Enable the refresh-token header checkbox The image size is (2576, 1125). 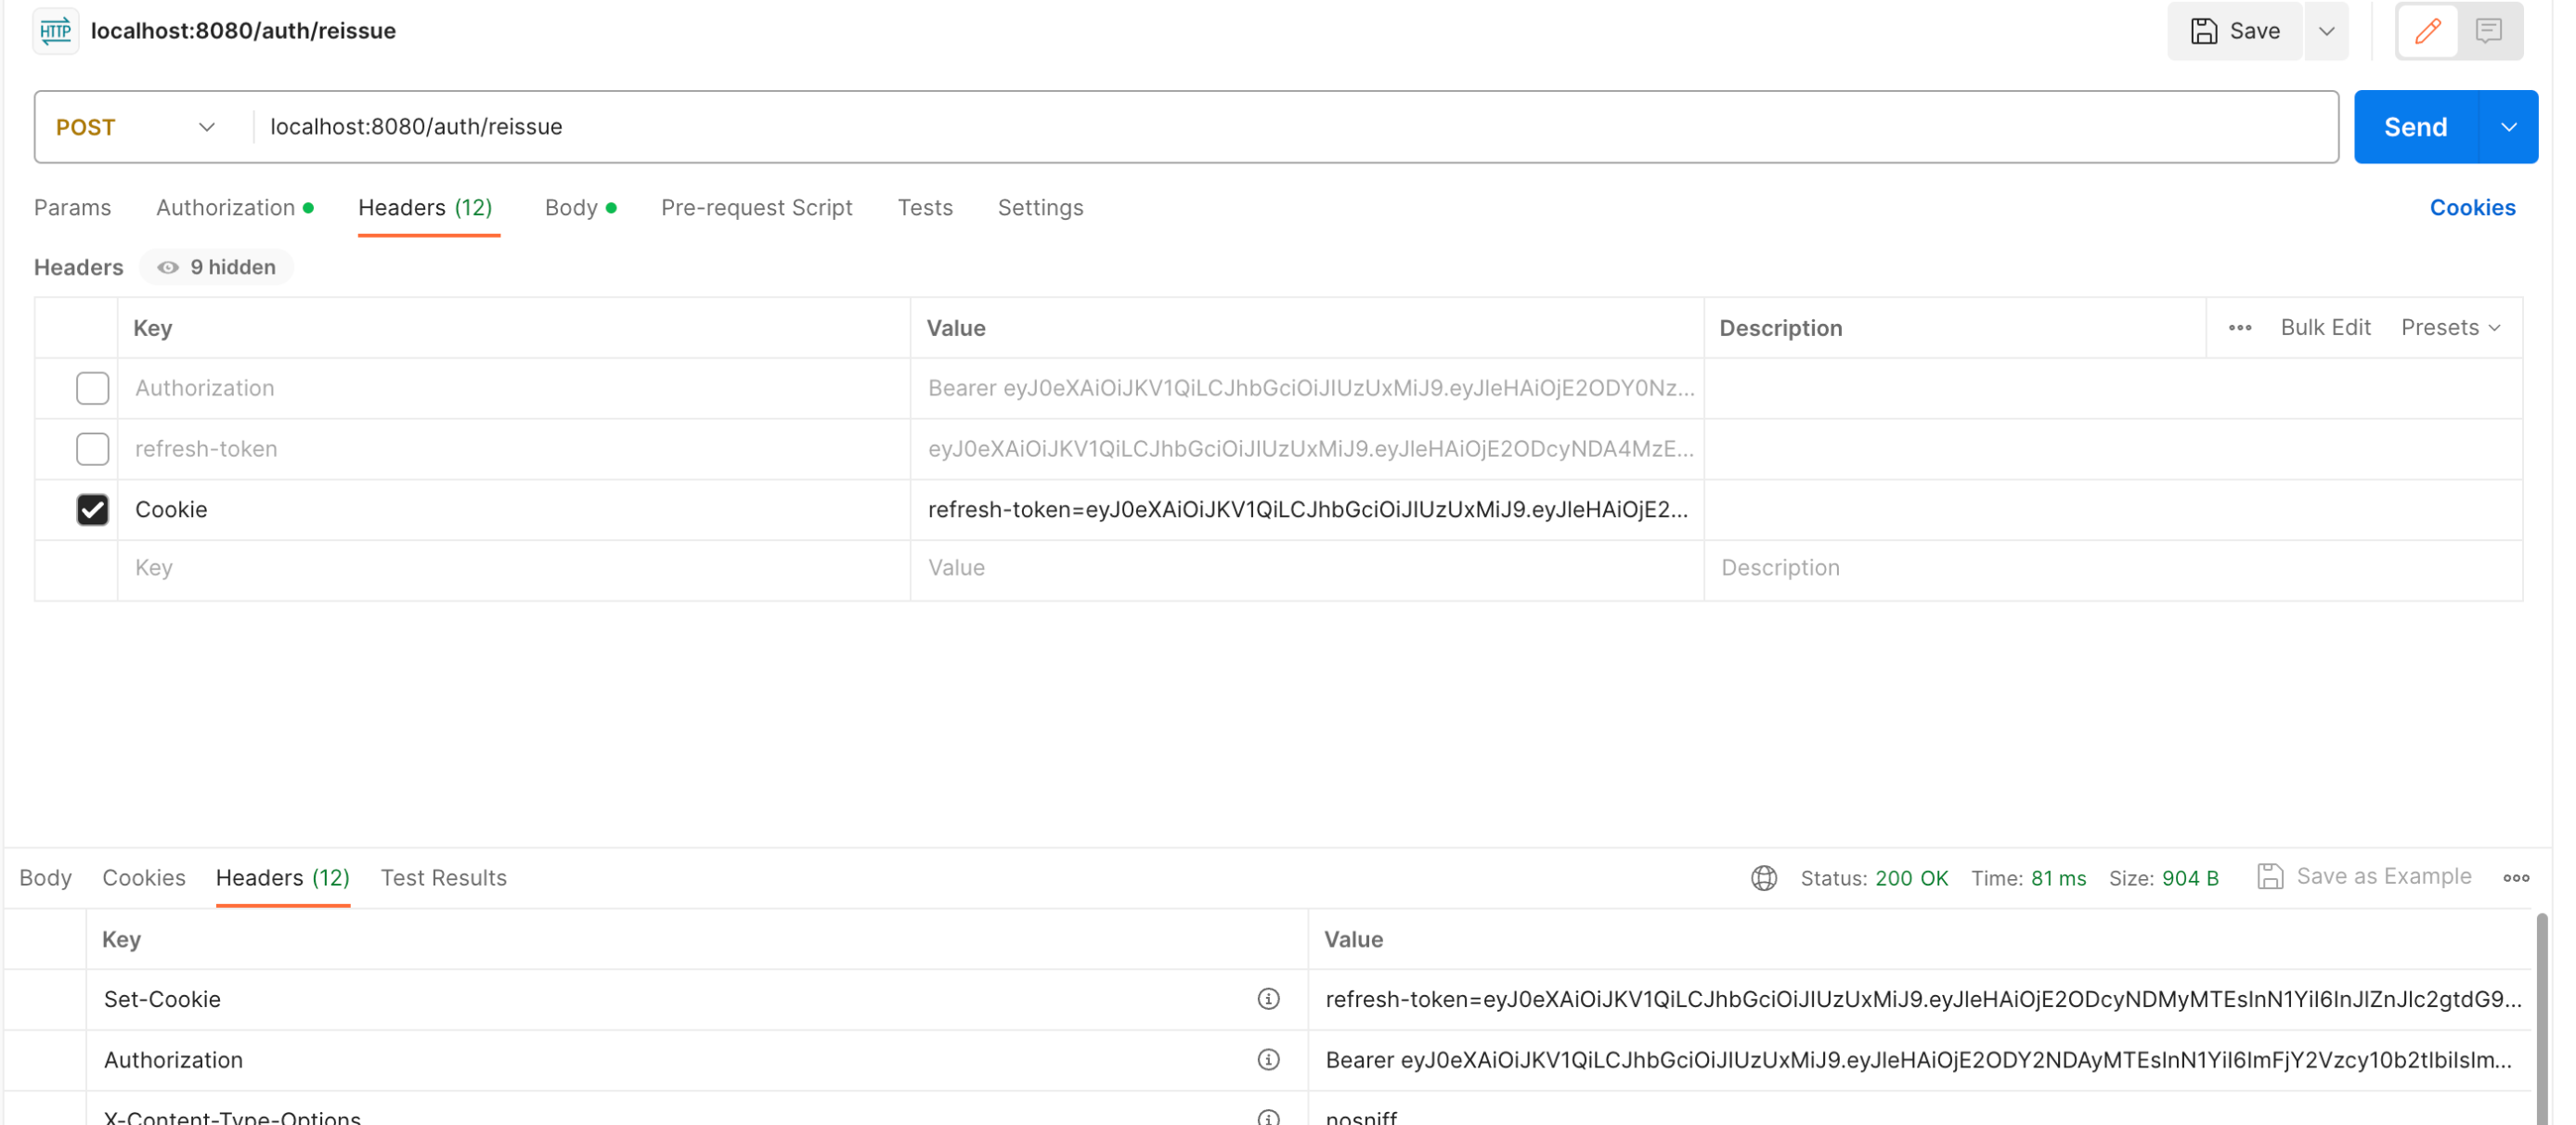(x=92, y=449)
